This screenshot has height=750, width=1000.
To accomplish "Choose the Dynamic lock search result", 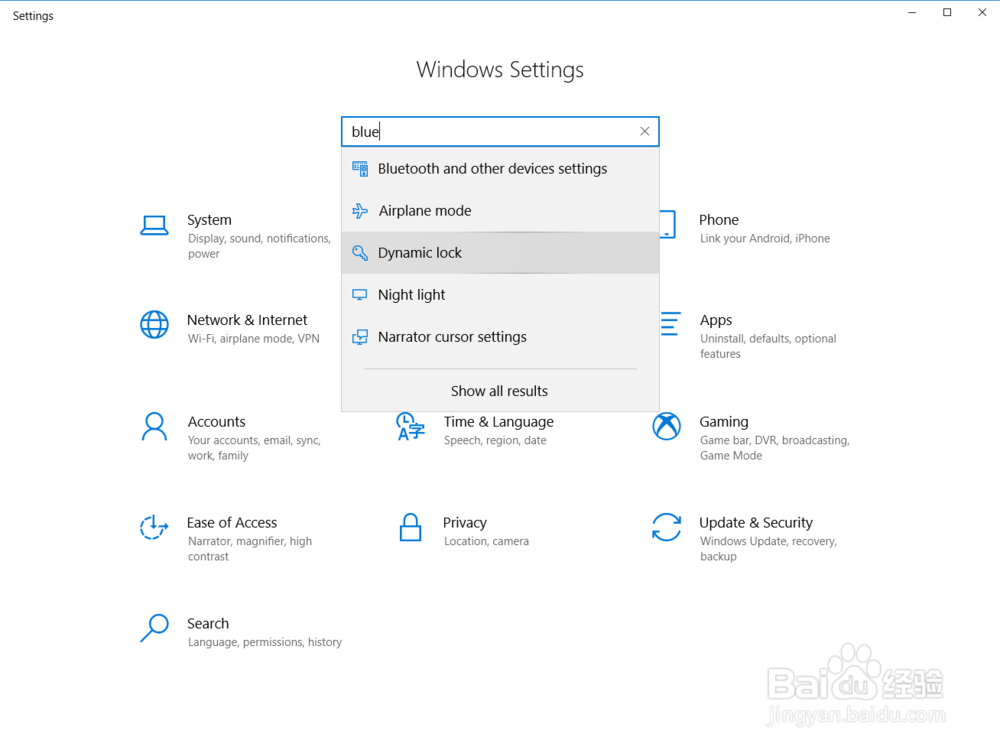I will [x=500, y=253].
